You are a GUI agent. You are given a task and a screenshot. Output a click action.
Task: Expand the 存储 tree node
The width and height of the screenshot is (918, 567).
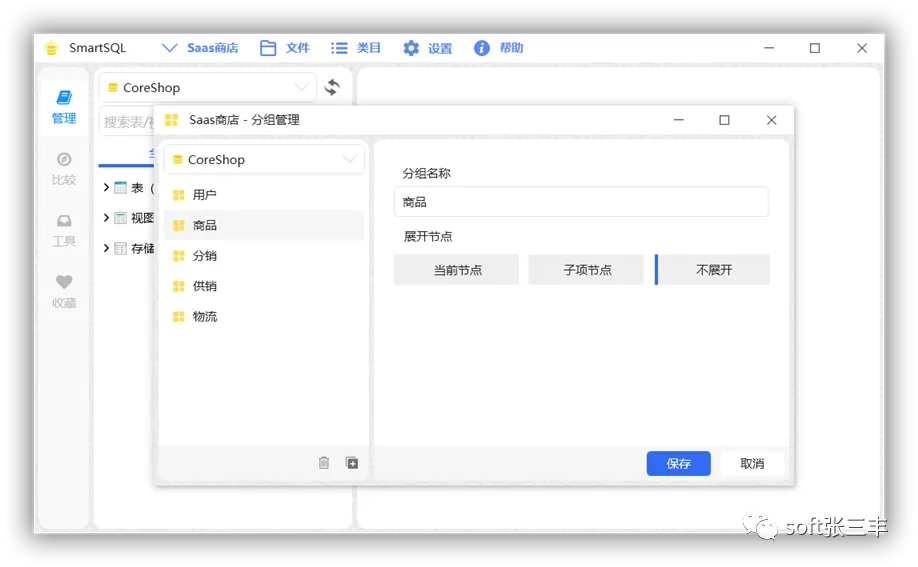point(106,248)
